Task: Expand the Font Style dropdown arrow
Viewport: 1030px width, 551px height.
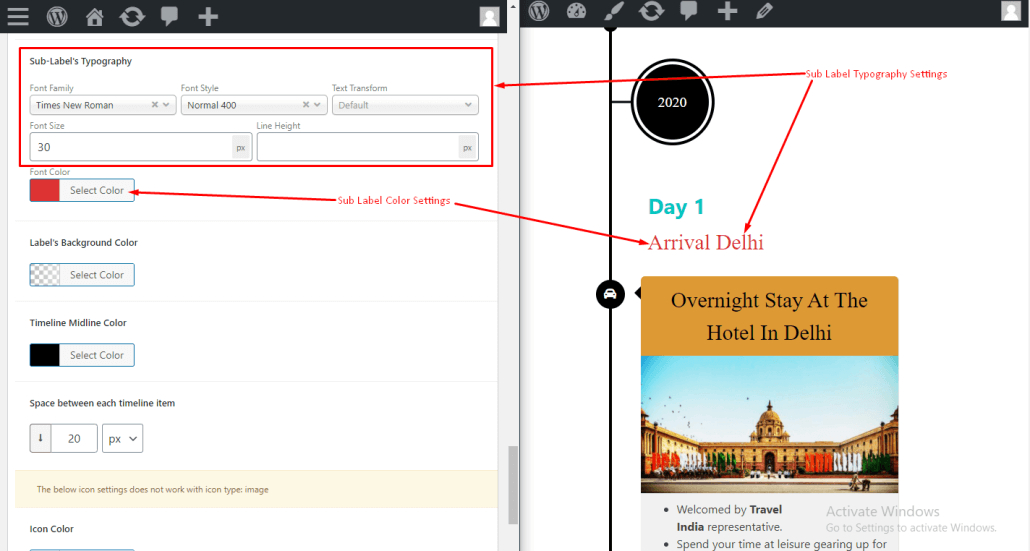Action: [318, 105]
